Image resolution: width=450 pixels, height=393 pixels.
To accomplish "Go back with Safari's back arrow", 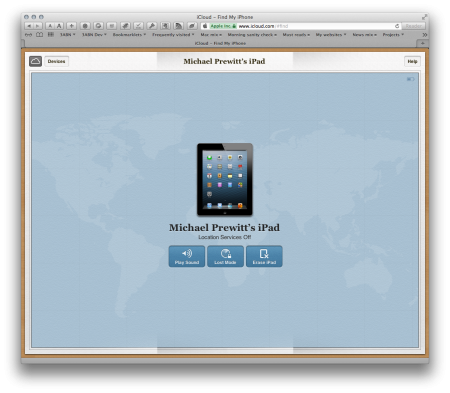I will (29, 26).
